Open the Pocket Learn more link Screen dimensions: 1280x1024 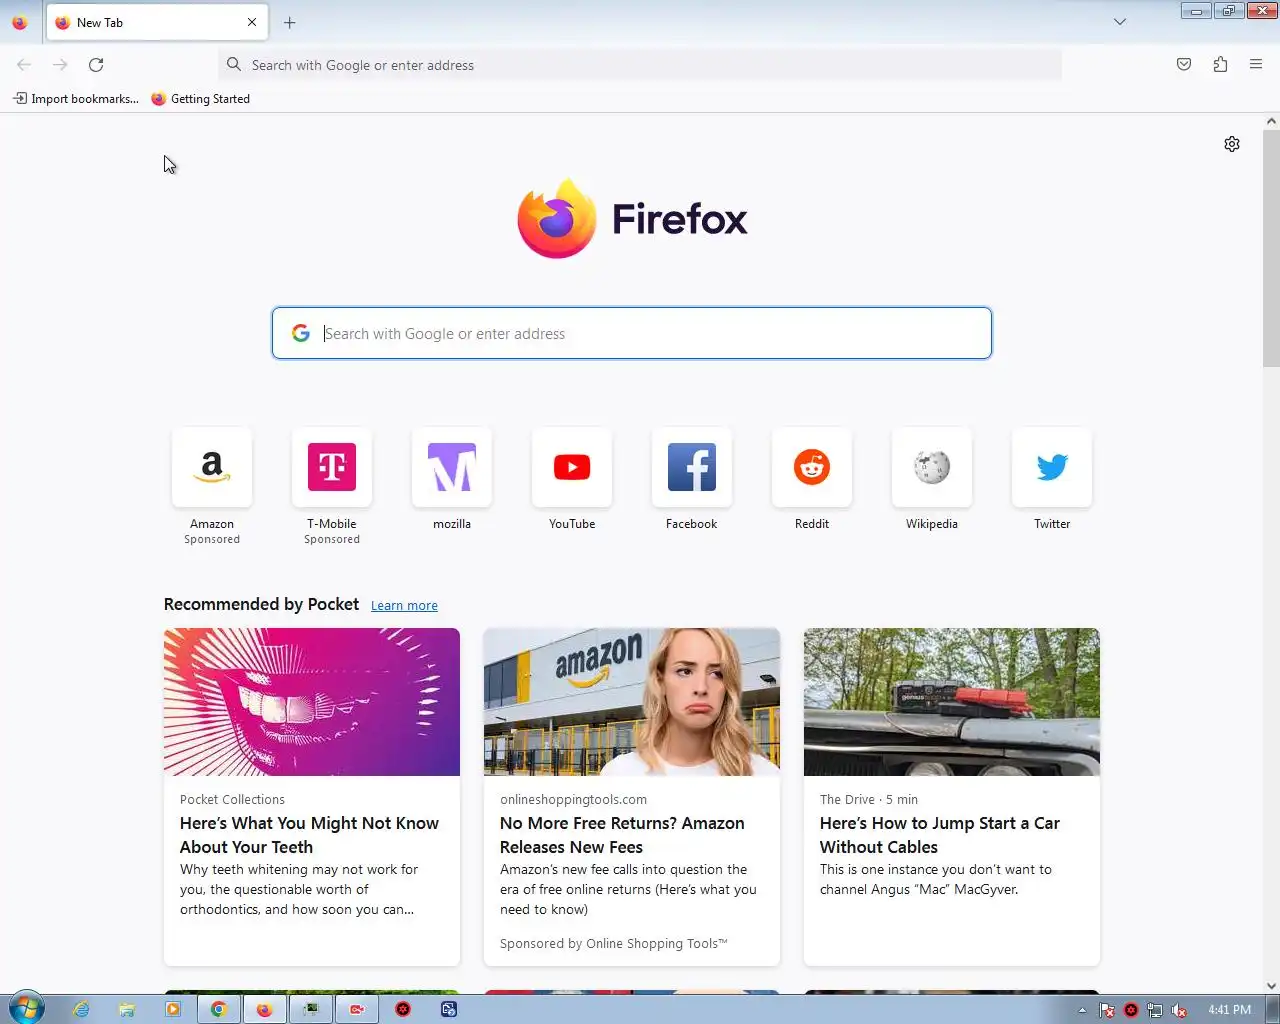coord(404,606)
